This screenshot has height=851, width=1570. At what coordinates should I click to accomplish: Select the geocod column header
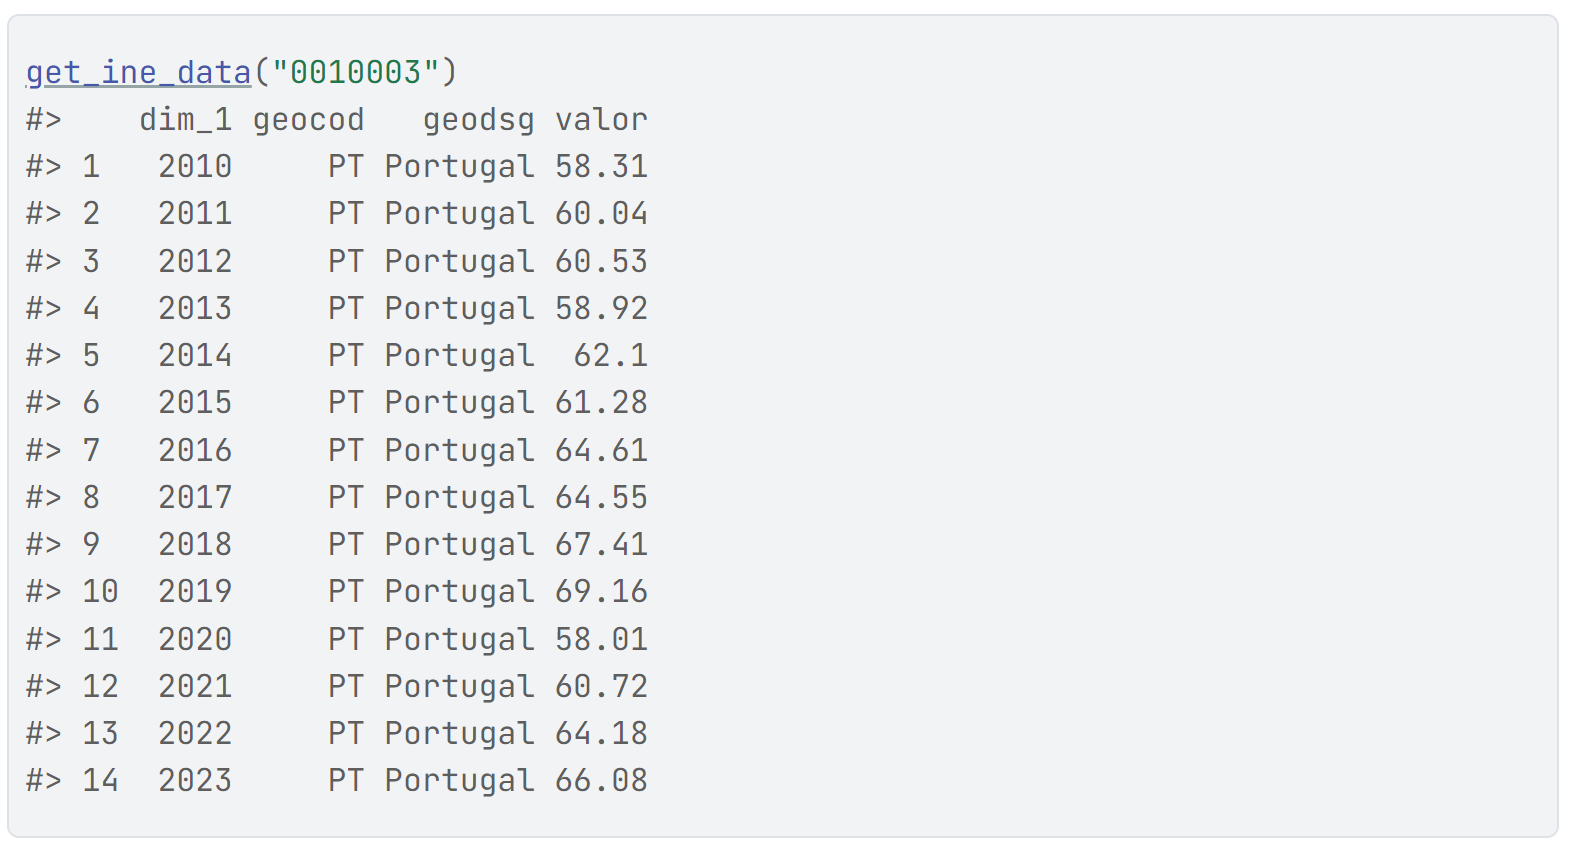tap(309, 120)
